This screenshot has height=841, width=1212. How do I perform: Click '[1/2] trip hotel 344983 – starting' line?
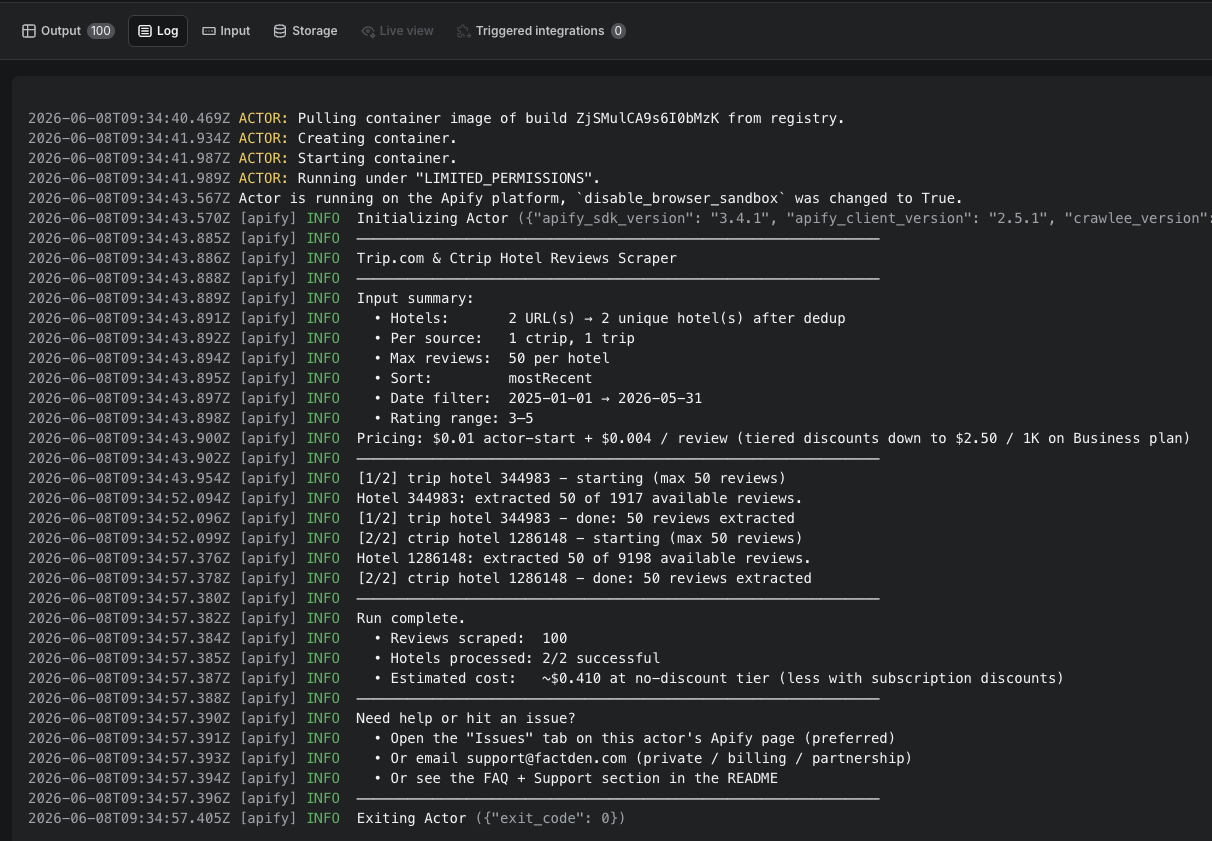[x=407, y=478]
